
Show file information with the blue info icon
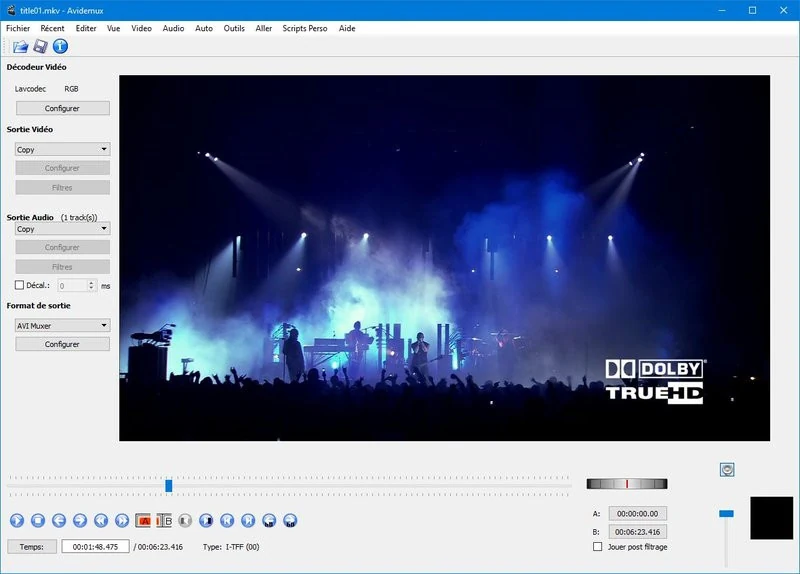pyautogui.click(x=60, y=46)
